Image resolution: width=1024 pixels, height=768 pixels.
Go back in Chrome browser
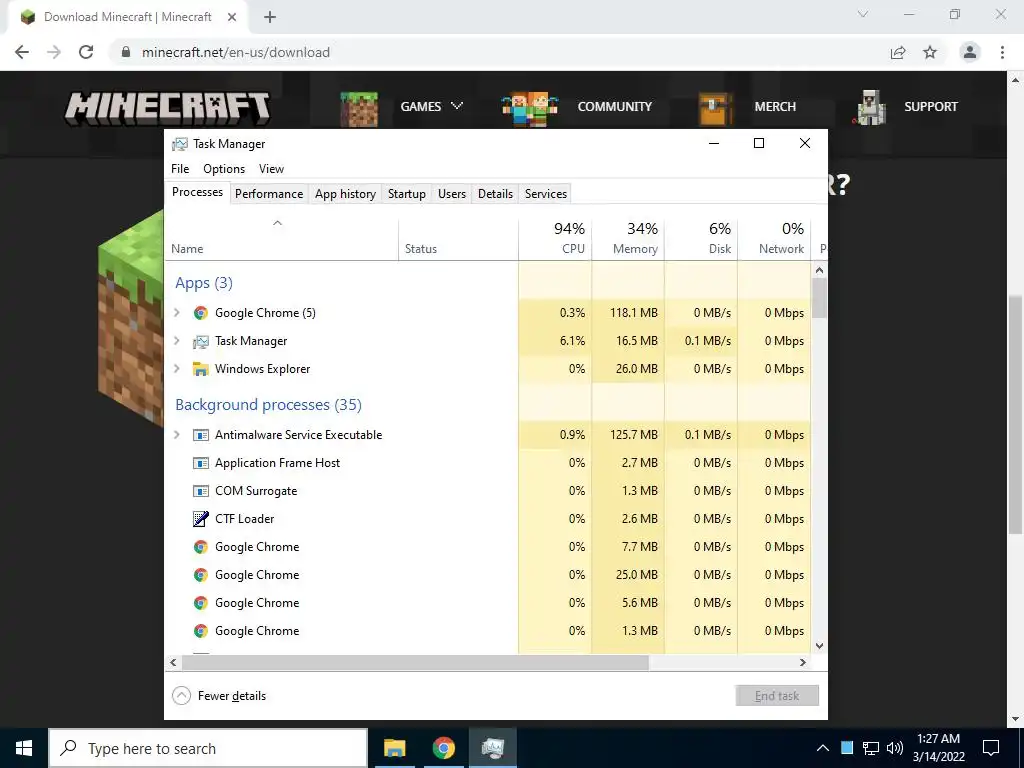click(22, 52)
